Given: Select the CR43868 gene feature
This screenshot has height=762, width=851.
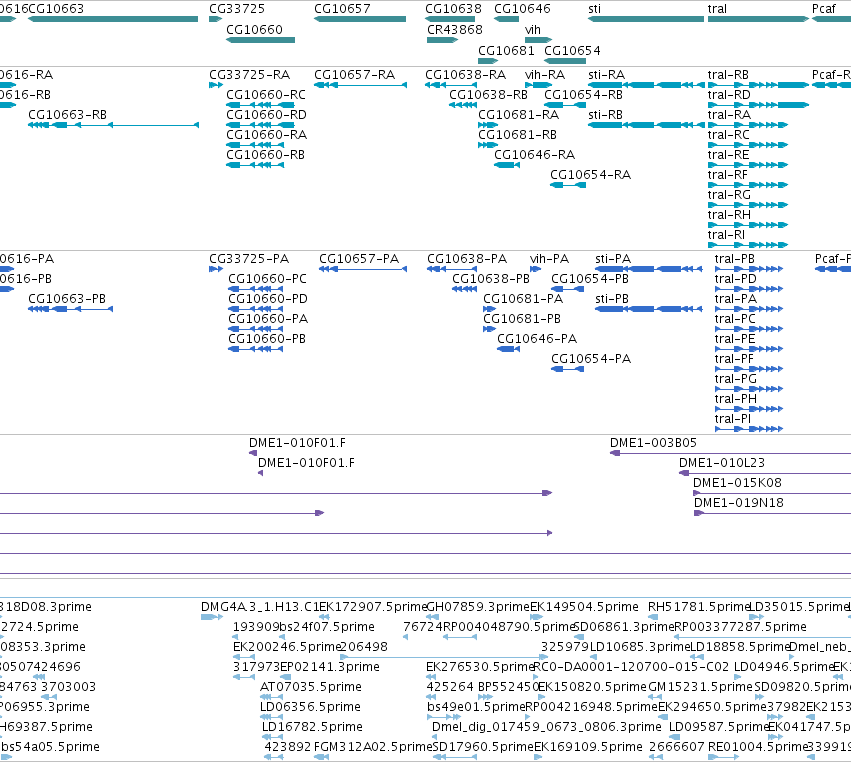Looking at the screenshot, I should [442, 40].
